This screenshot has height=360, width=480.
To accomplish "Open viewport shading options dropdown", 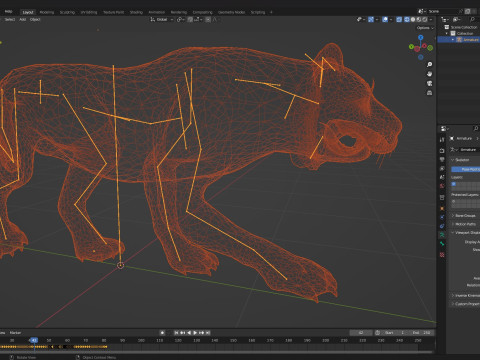I will [x=431, y=20].
